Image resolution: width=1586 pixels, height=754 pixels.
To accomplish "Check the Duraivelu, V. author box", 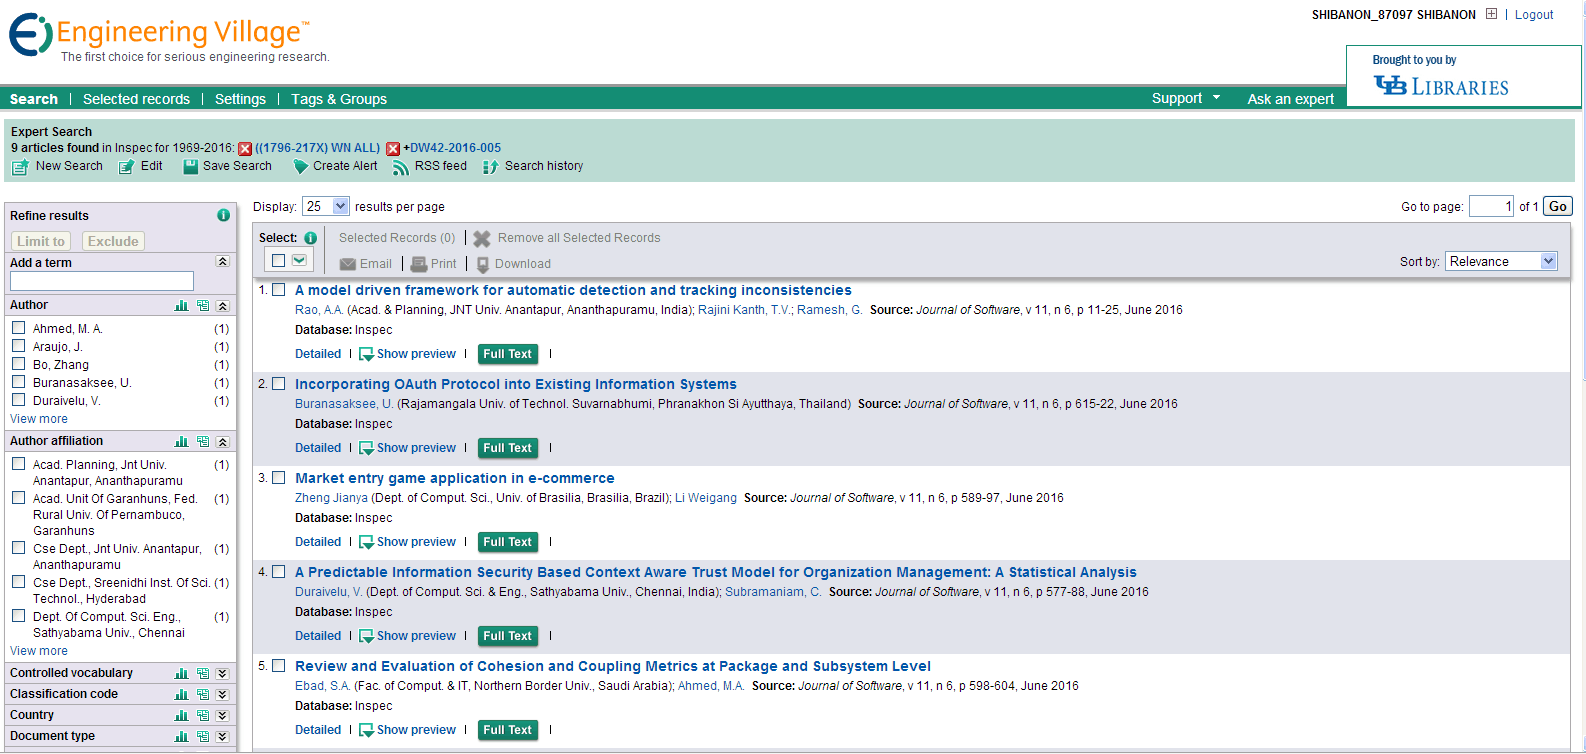I will [18, 399].
